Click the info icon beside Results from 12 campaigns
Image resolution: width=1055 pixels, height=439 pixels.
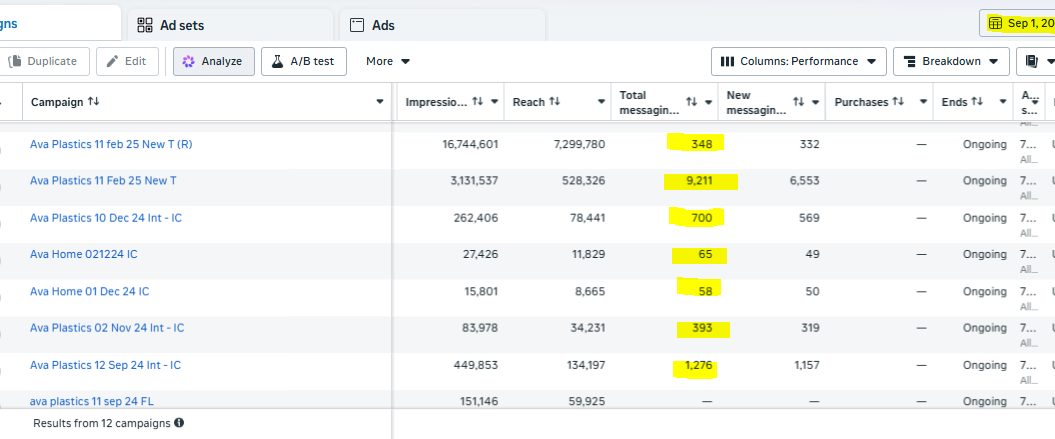(179, 423)
